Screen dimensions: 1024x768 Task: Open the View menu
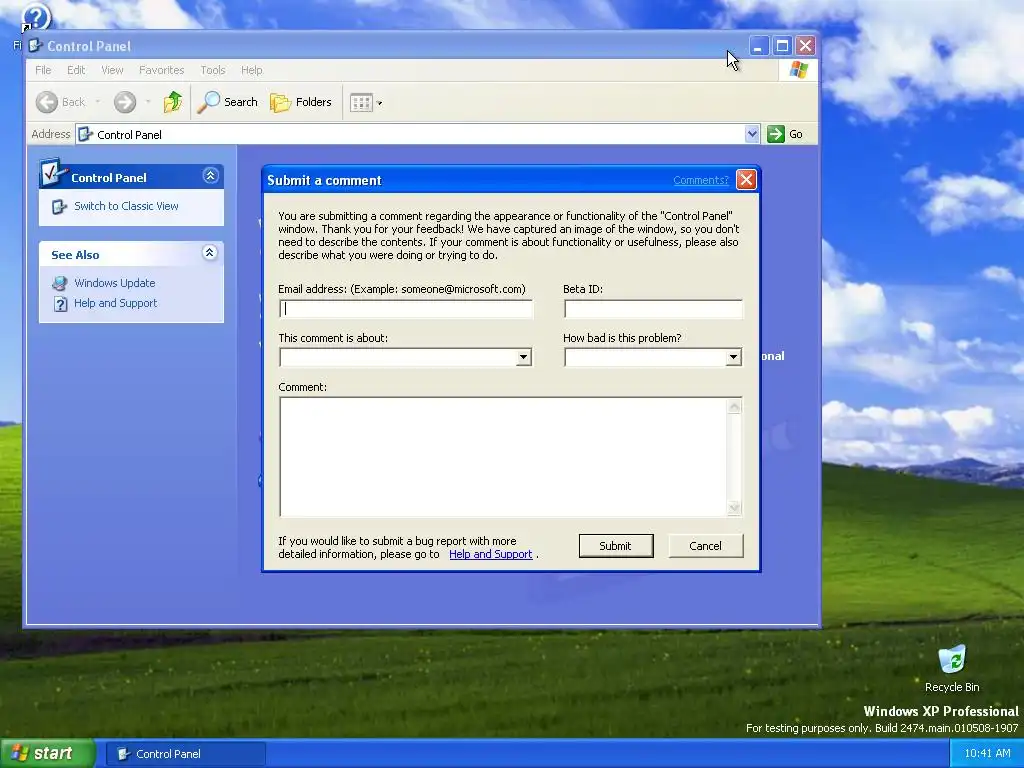tap(112, 70)
